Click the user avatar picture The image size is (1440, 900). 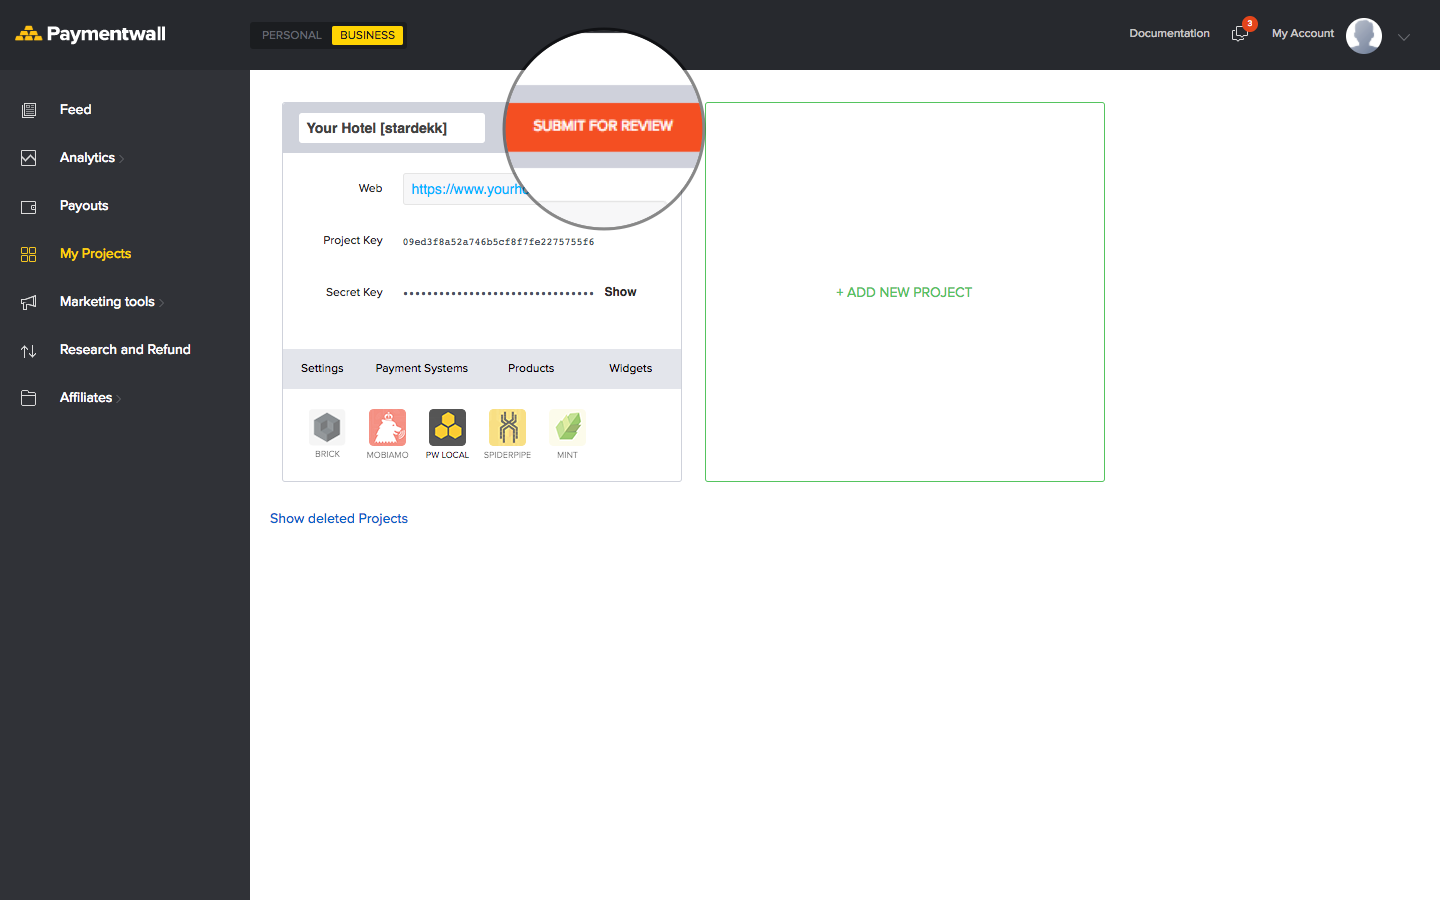1363,35
